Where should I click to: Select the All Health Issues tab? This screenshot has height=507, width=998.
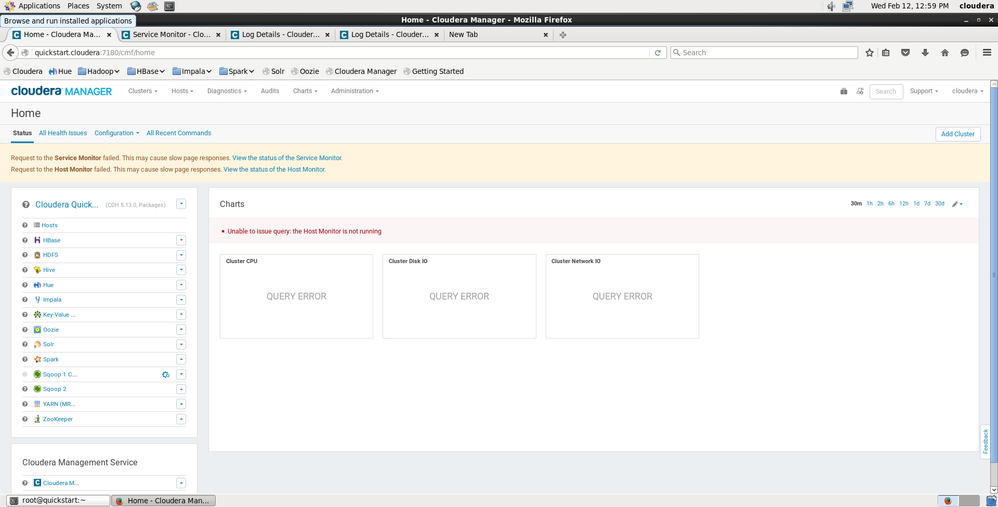tap(62, 133)
